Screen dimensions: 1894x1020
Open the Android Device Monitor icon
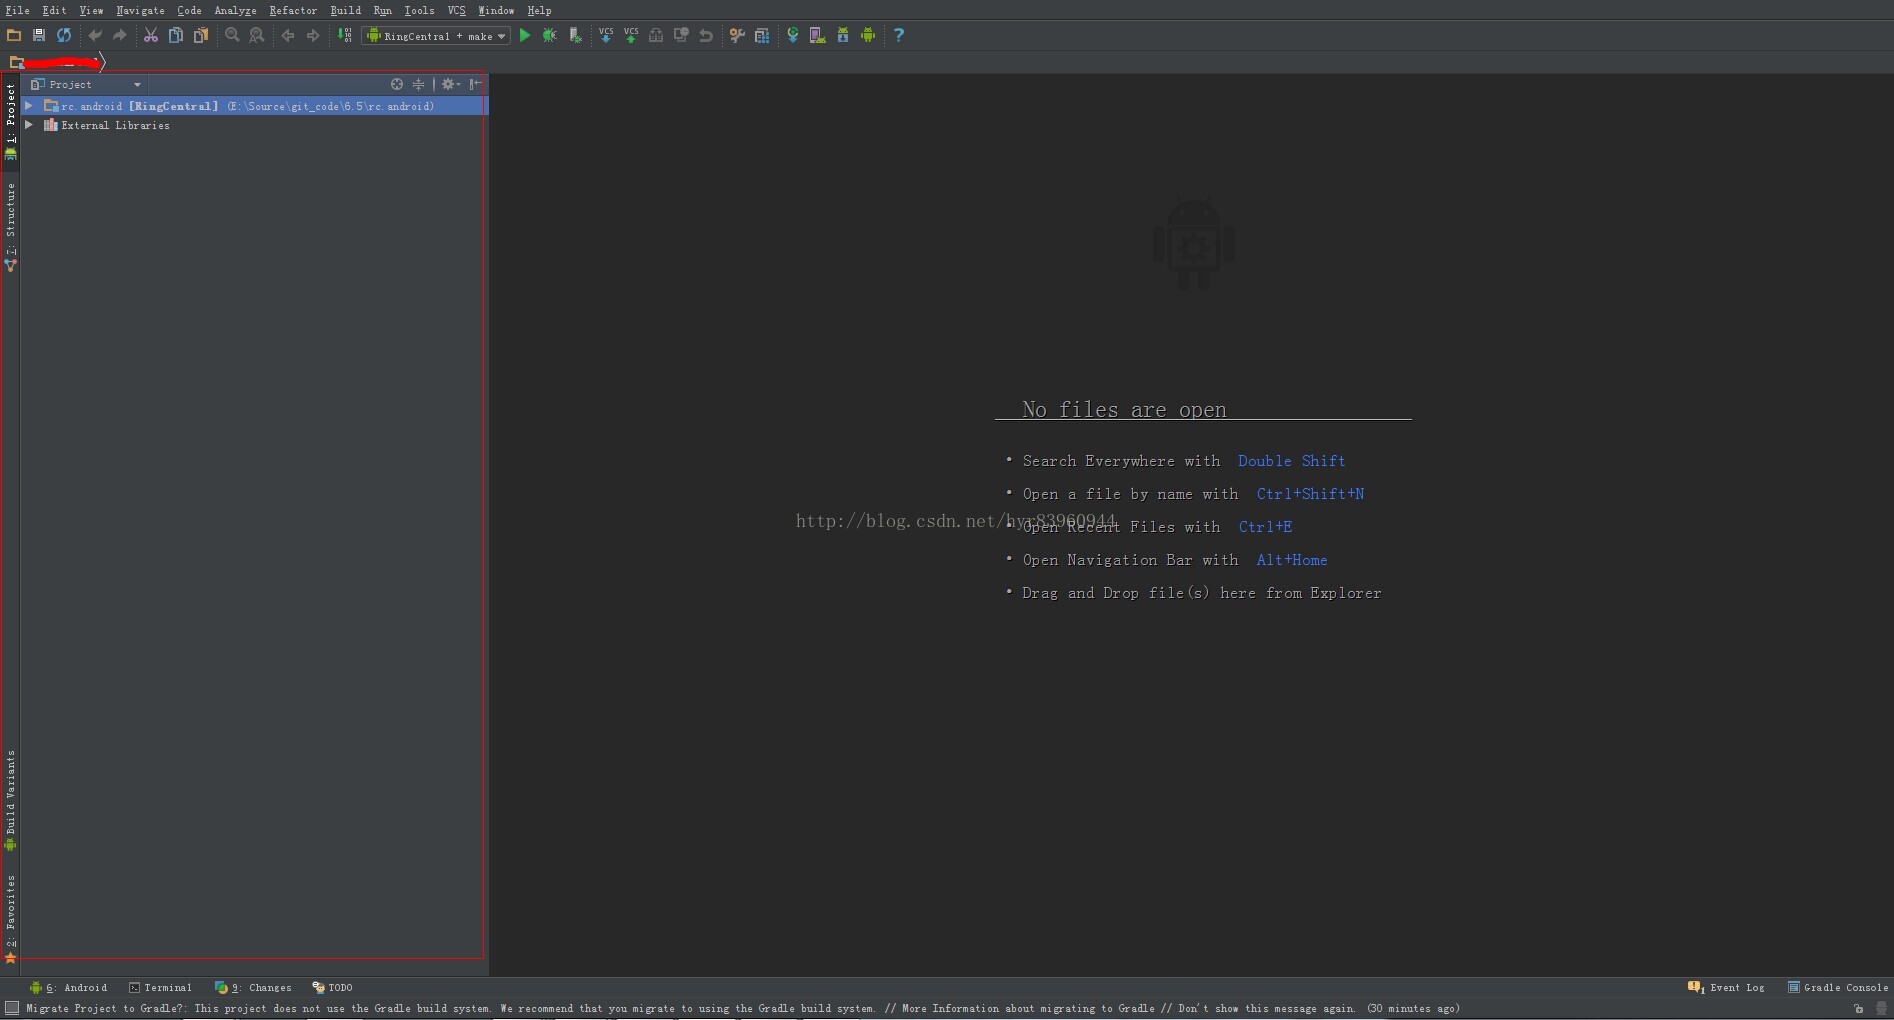(x=868, y=35)
